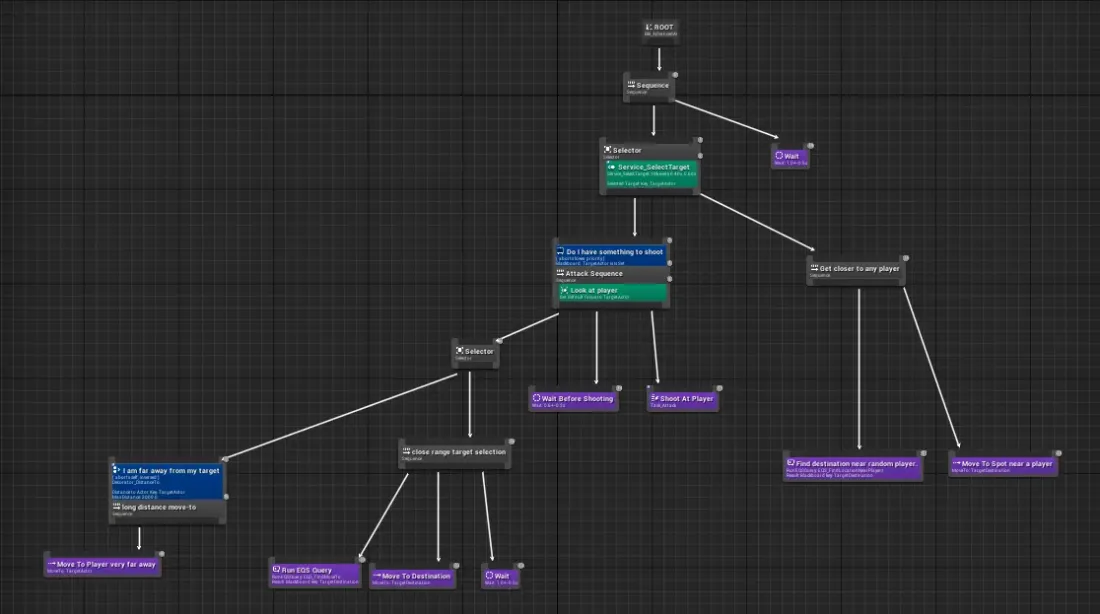Click the 'Move To Player very far away' arrow icon

(51, 564)
